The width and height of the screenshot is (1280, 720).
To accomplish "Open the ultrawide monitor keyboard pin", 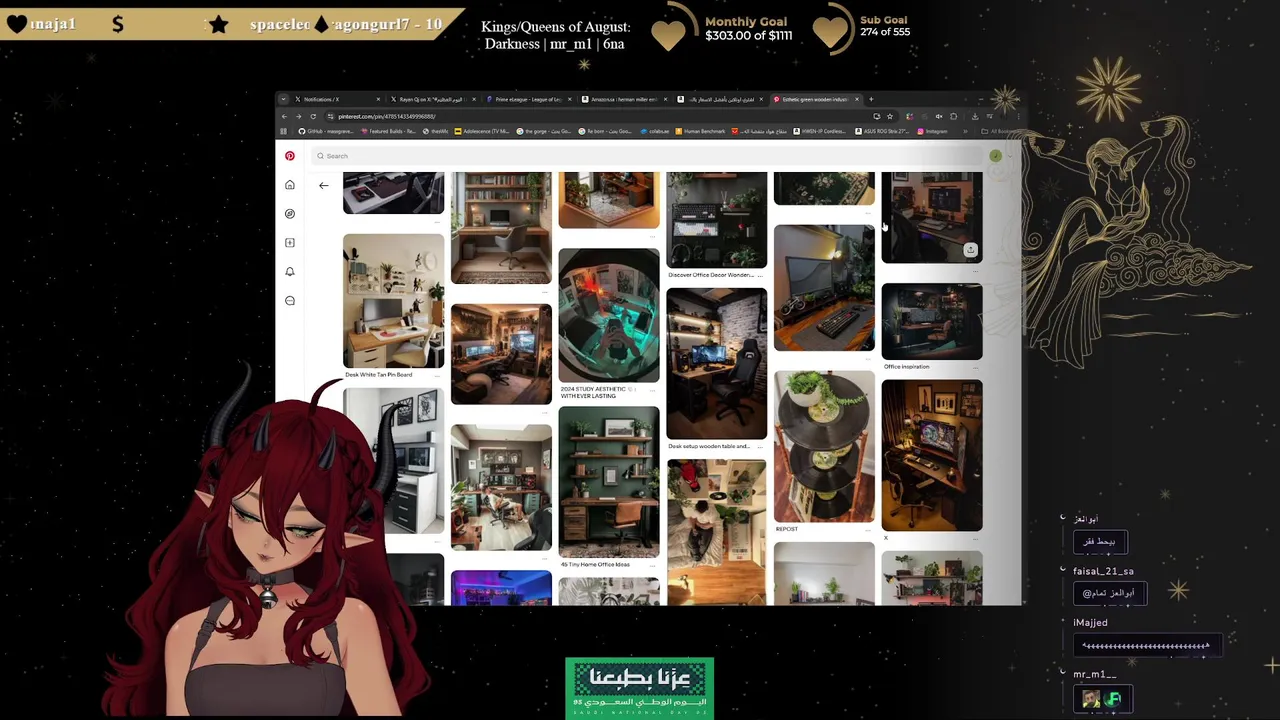I will tap(824, 288).
